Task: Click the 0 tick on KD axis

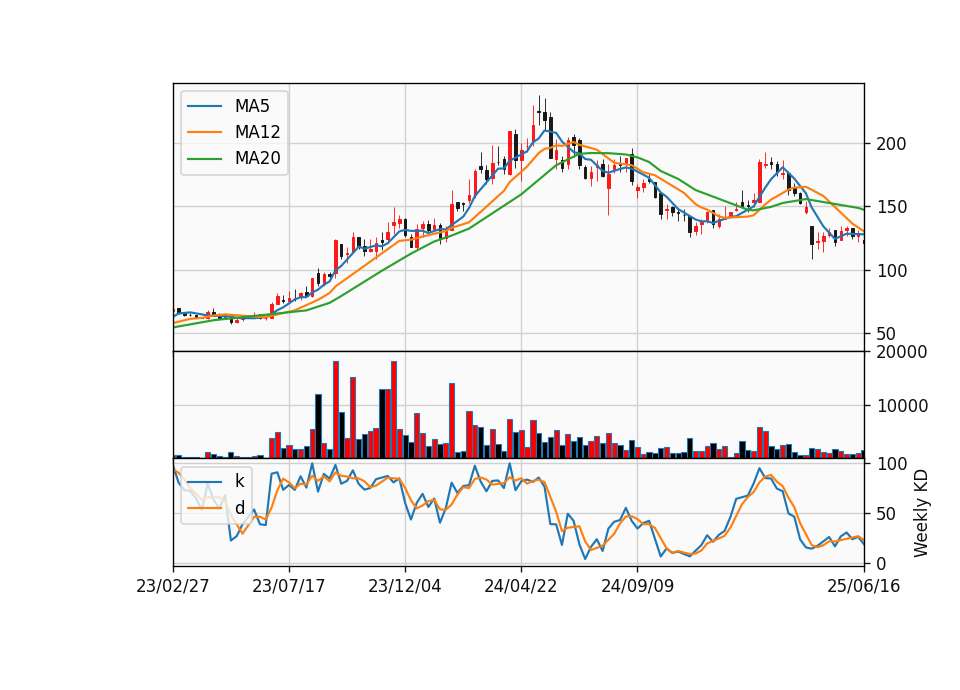Action: [882, 564]
